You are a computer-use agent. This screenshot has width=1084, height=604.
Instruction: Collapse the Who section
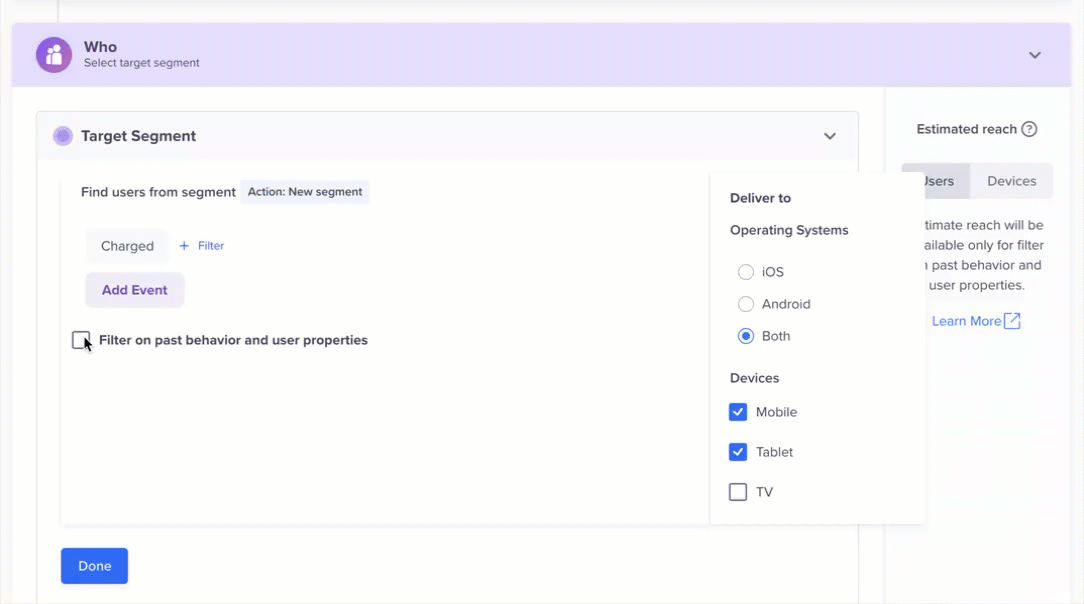[1035, 55]
